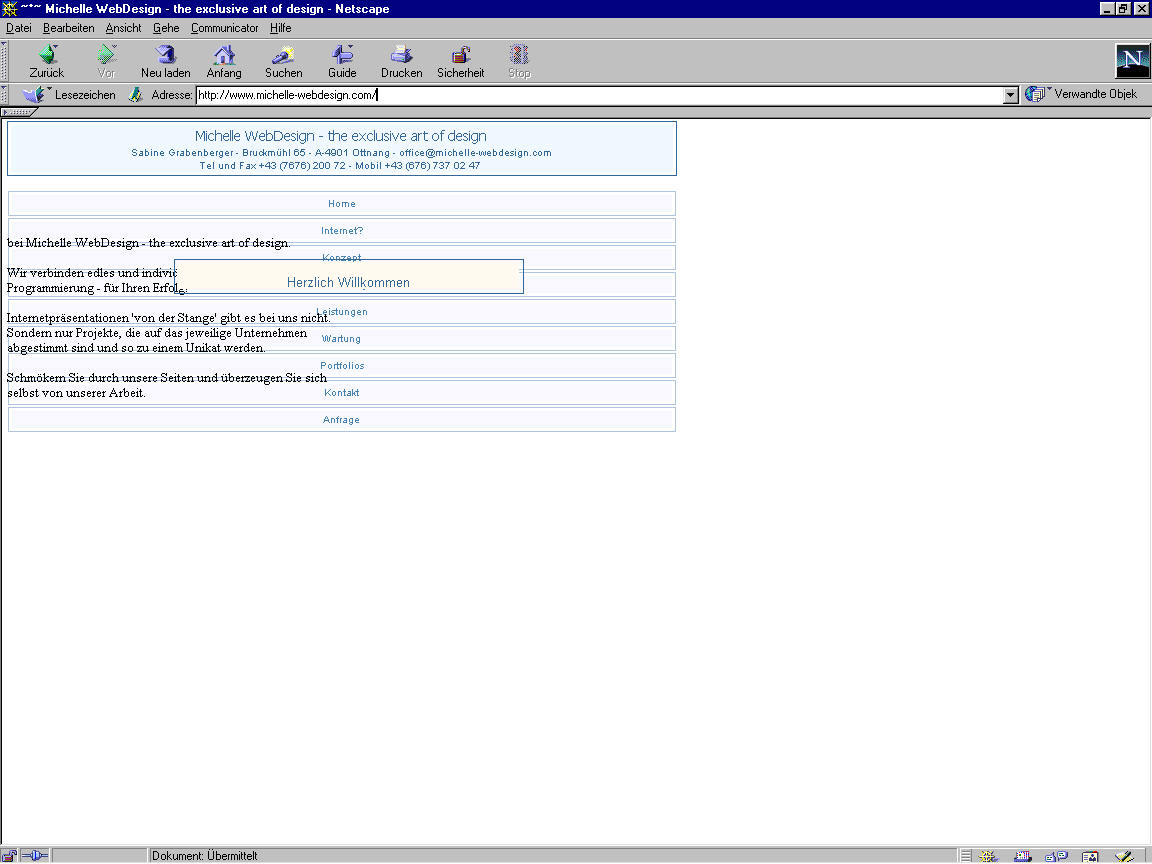Click inside the Adresse URL field
The image size is (1152, 864).
pyautogui.click(x=600, y=95)
